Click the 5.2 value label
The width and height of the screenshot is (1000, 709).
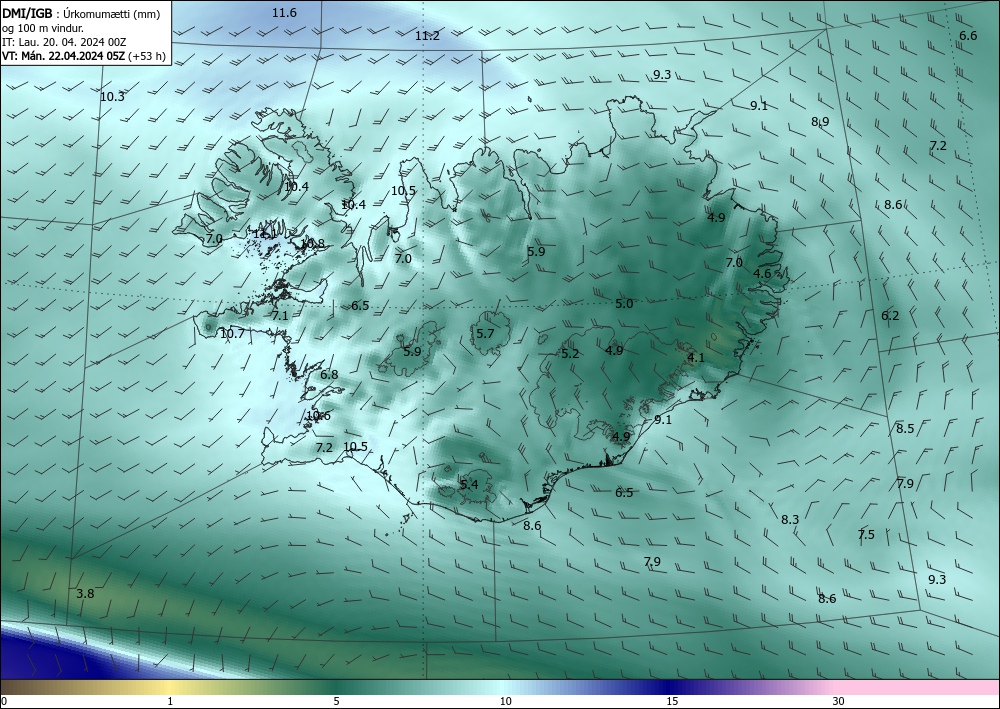570,354
